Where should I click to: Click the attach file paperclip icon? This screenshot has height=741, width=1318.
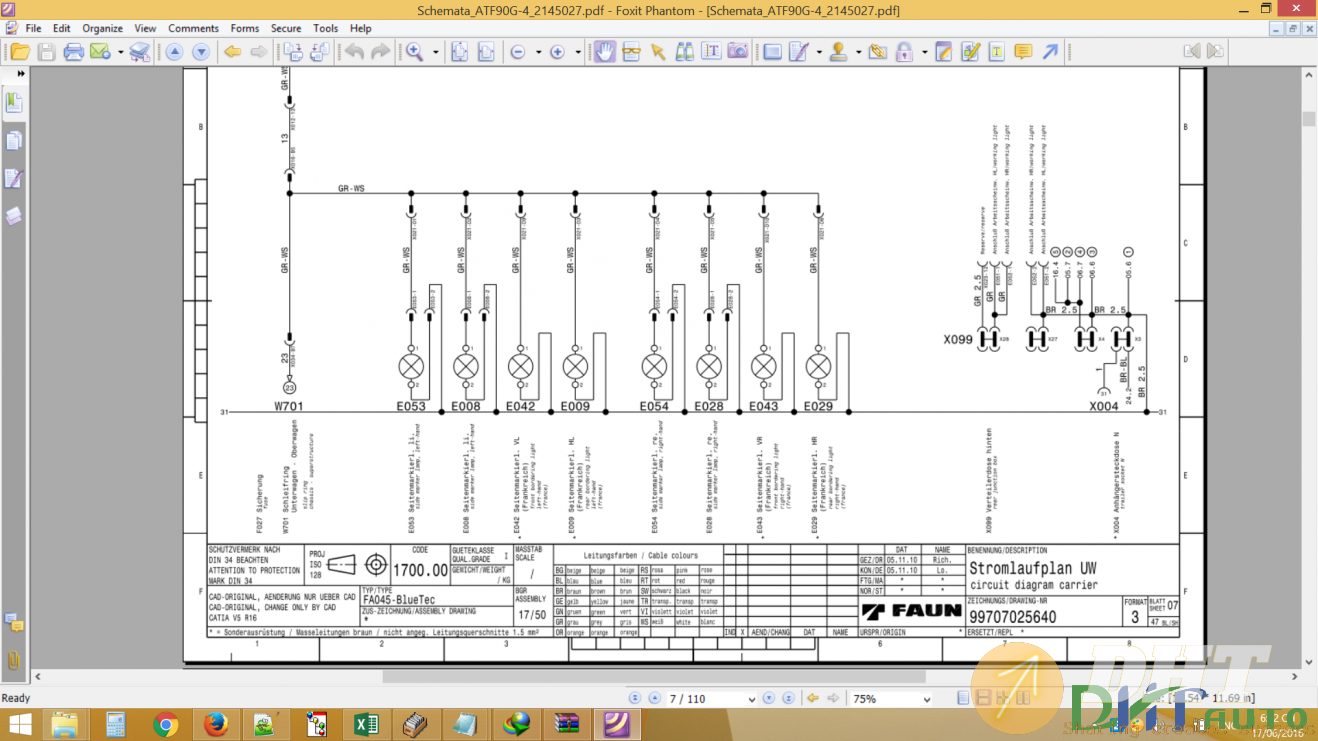(x=877, y=52)
